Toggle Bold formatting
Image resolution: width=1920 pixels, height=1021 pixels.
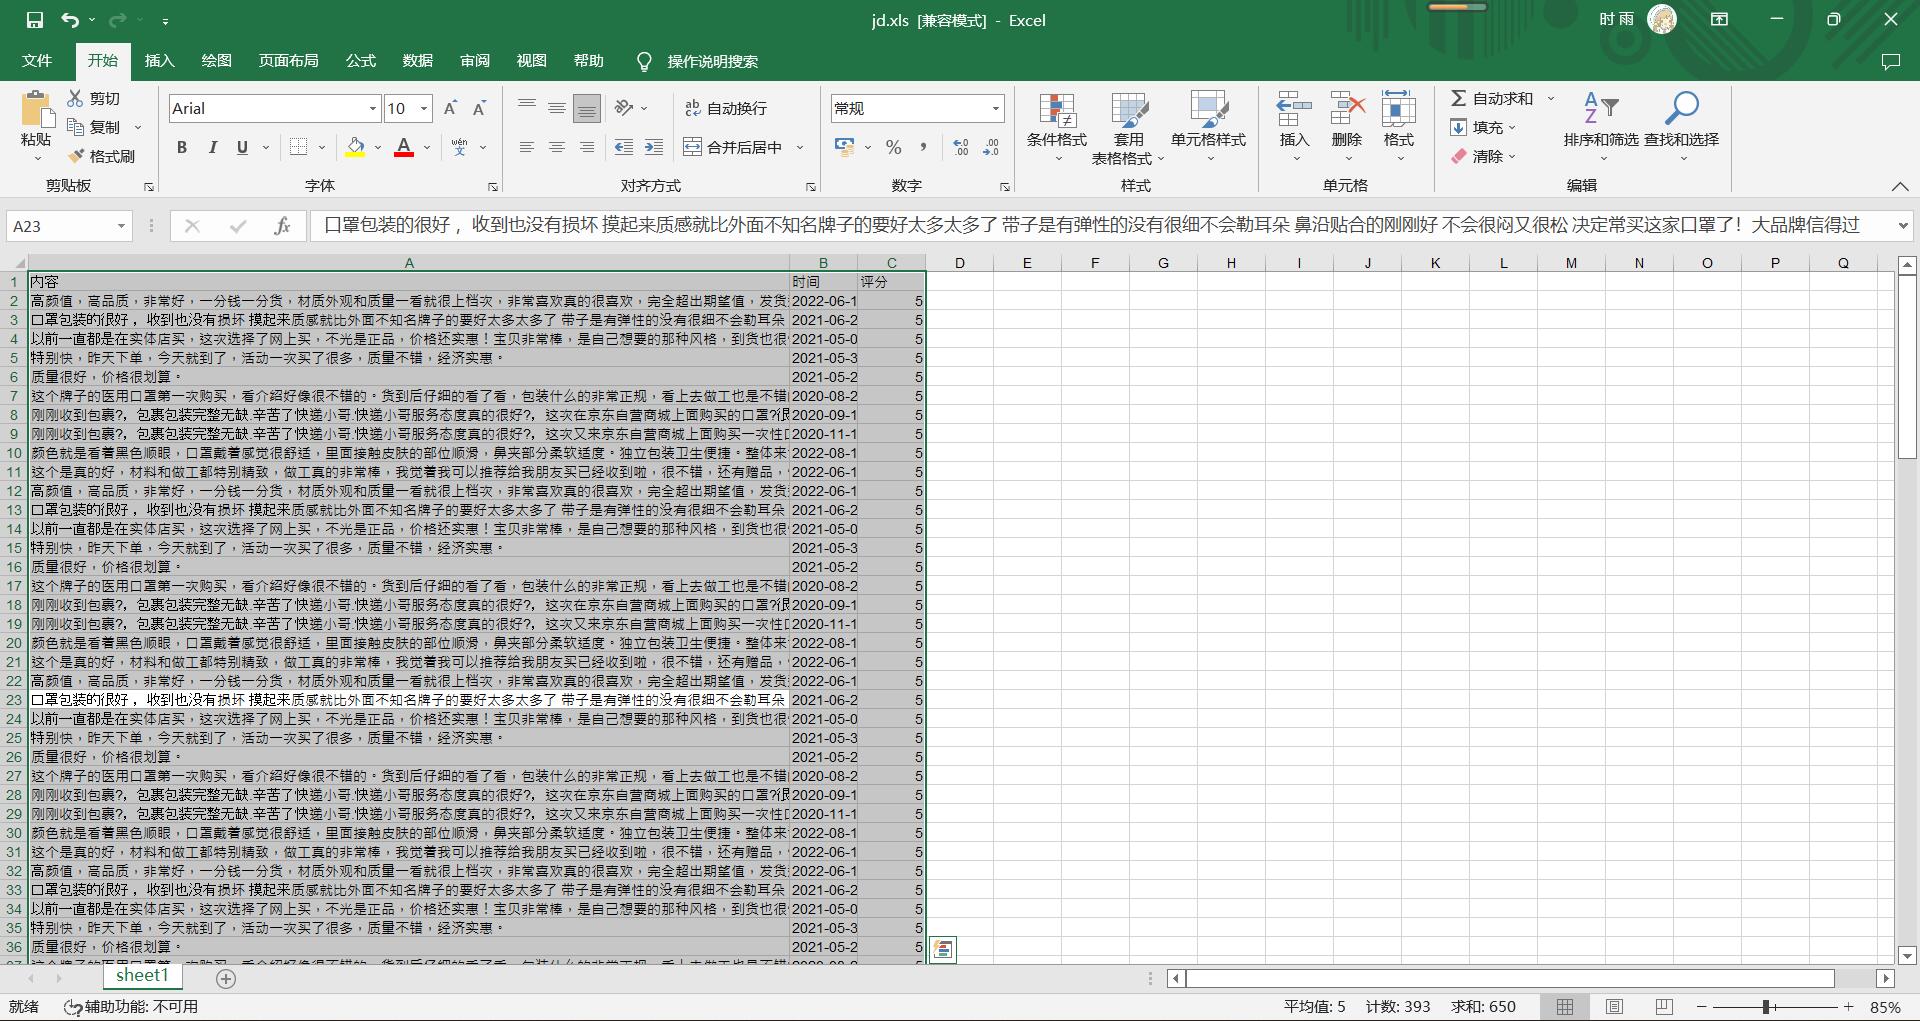click(182, 148)
